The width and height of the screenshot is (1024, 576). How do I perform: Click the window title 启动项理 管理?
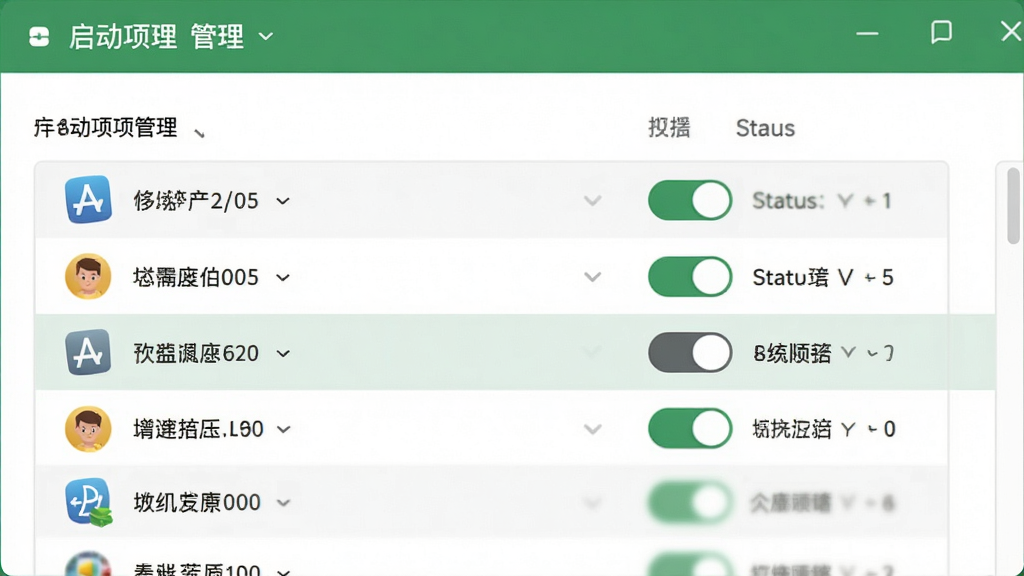(156, 37)
